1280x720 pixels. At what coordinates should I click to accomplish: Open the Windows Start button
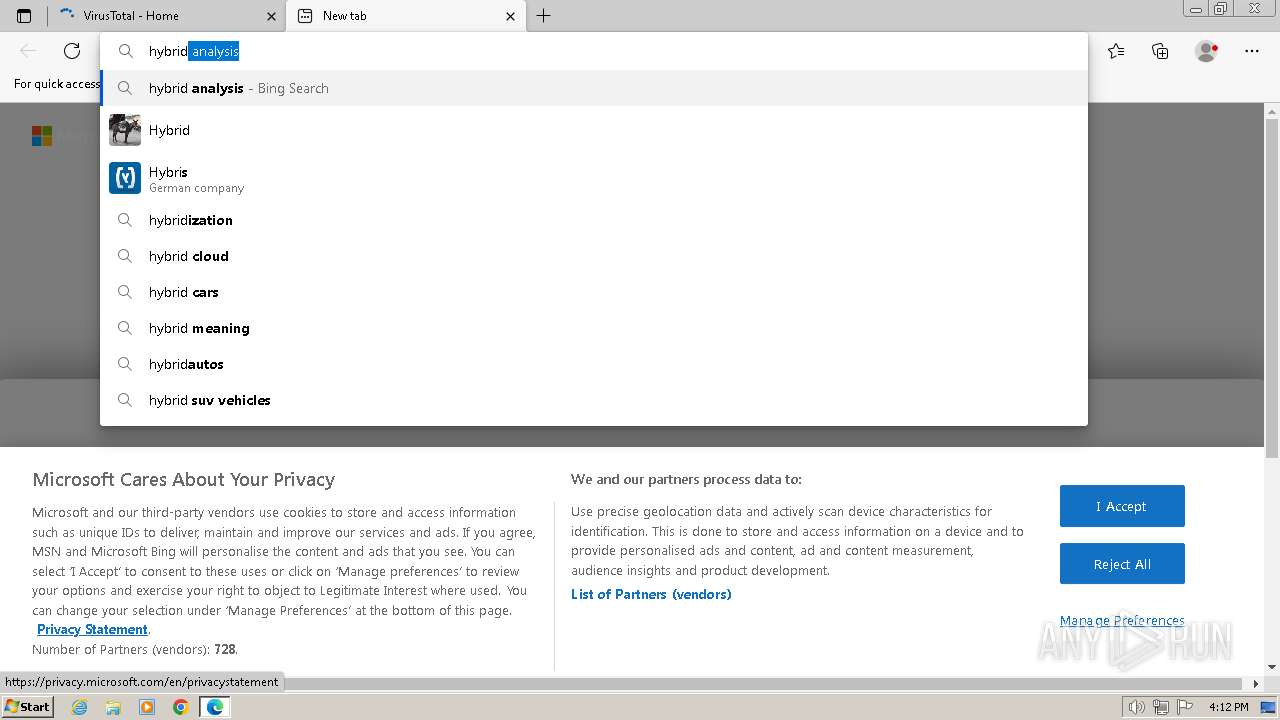pyautogui.click(x=27, y=706)
